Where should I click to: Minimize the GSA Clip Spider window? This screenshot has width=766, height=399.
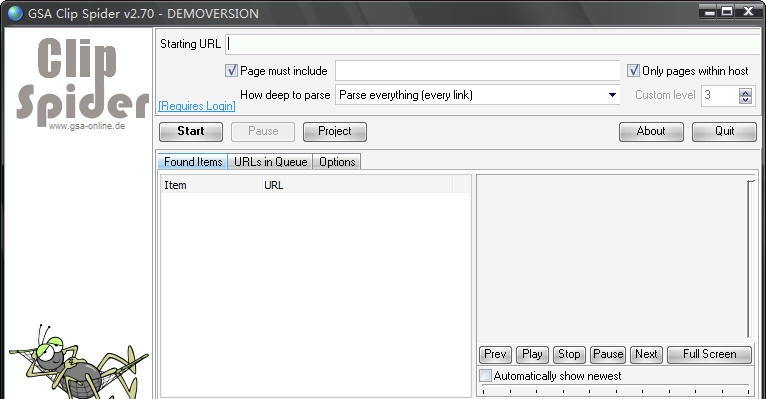pos(709,11)
